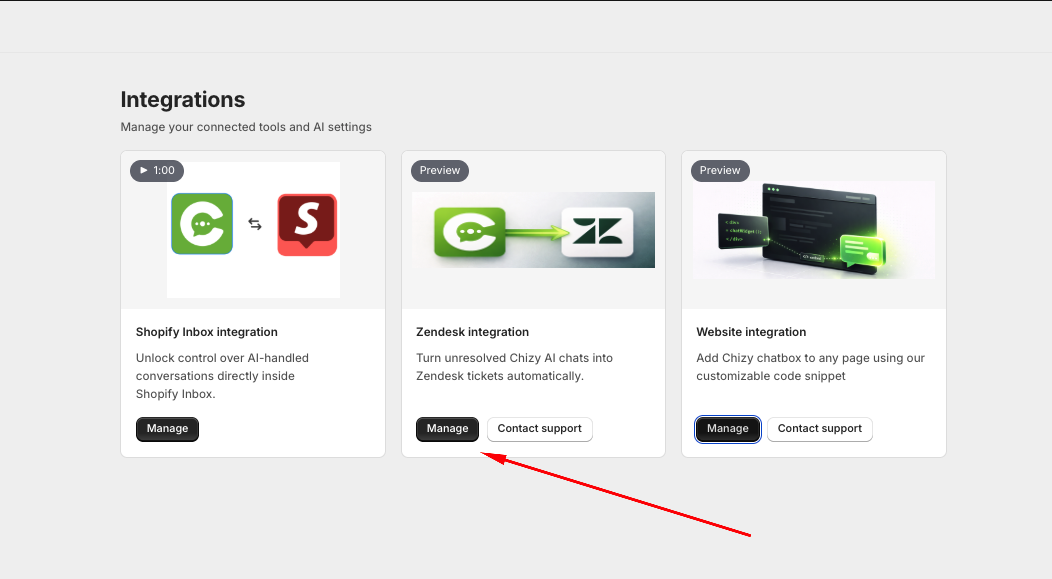Click the red Shopify Inbox S logo
This screenshot has height=579, width=1052.
(307, 225)
